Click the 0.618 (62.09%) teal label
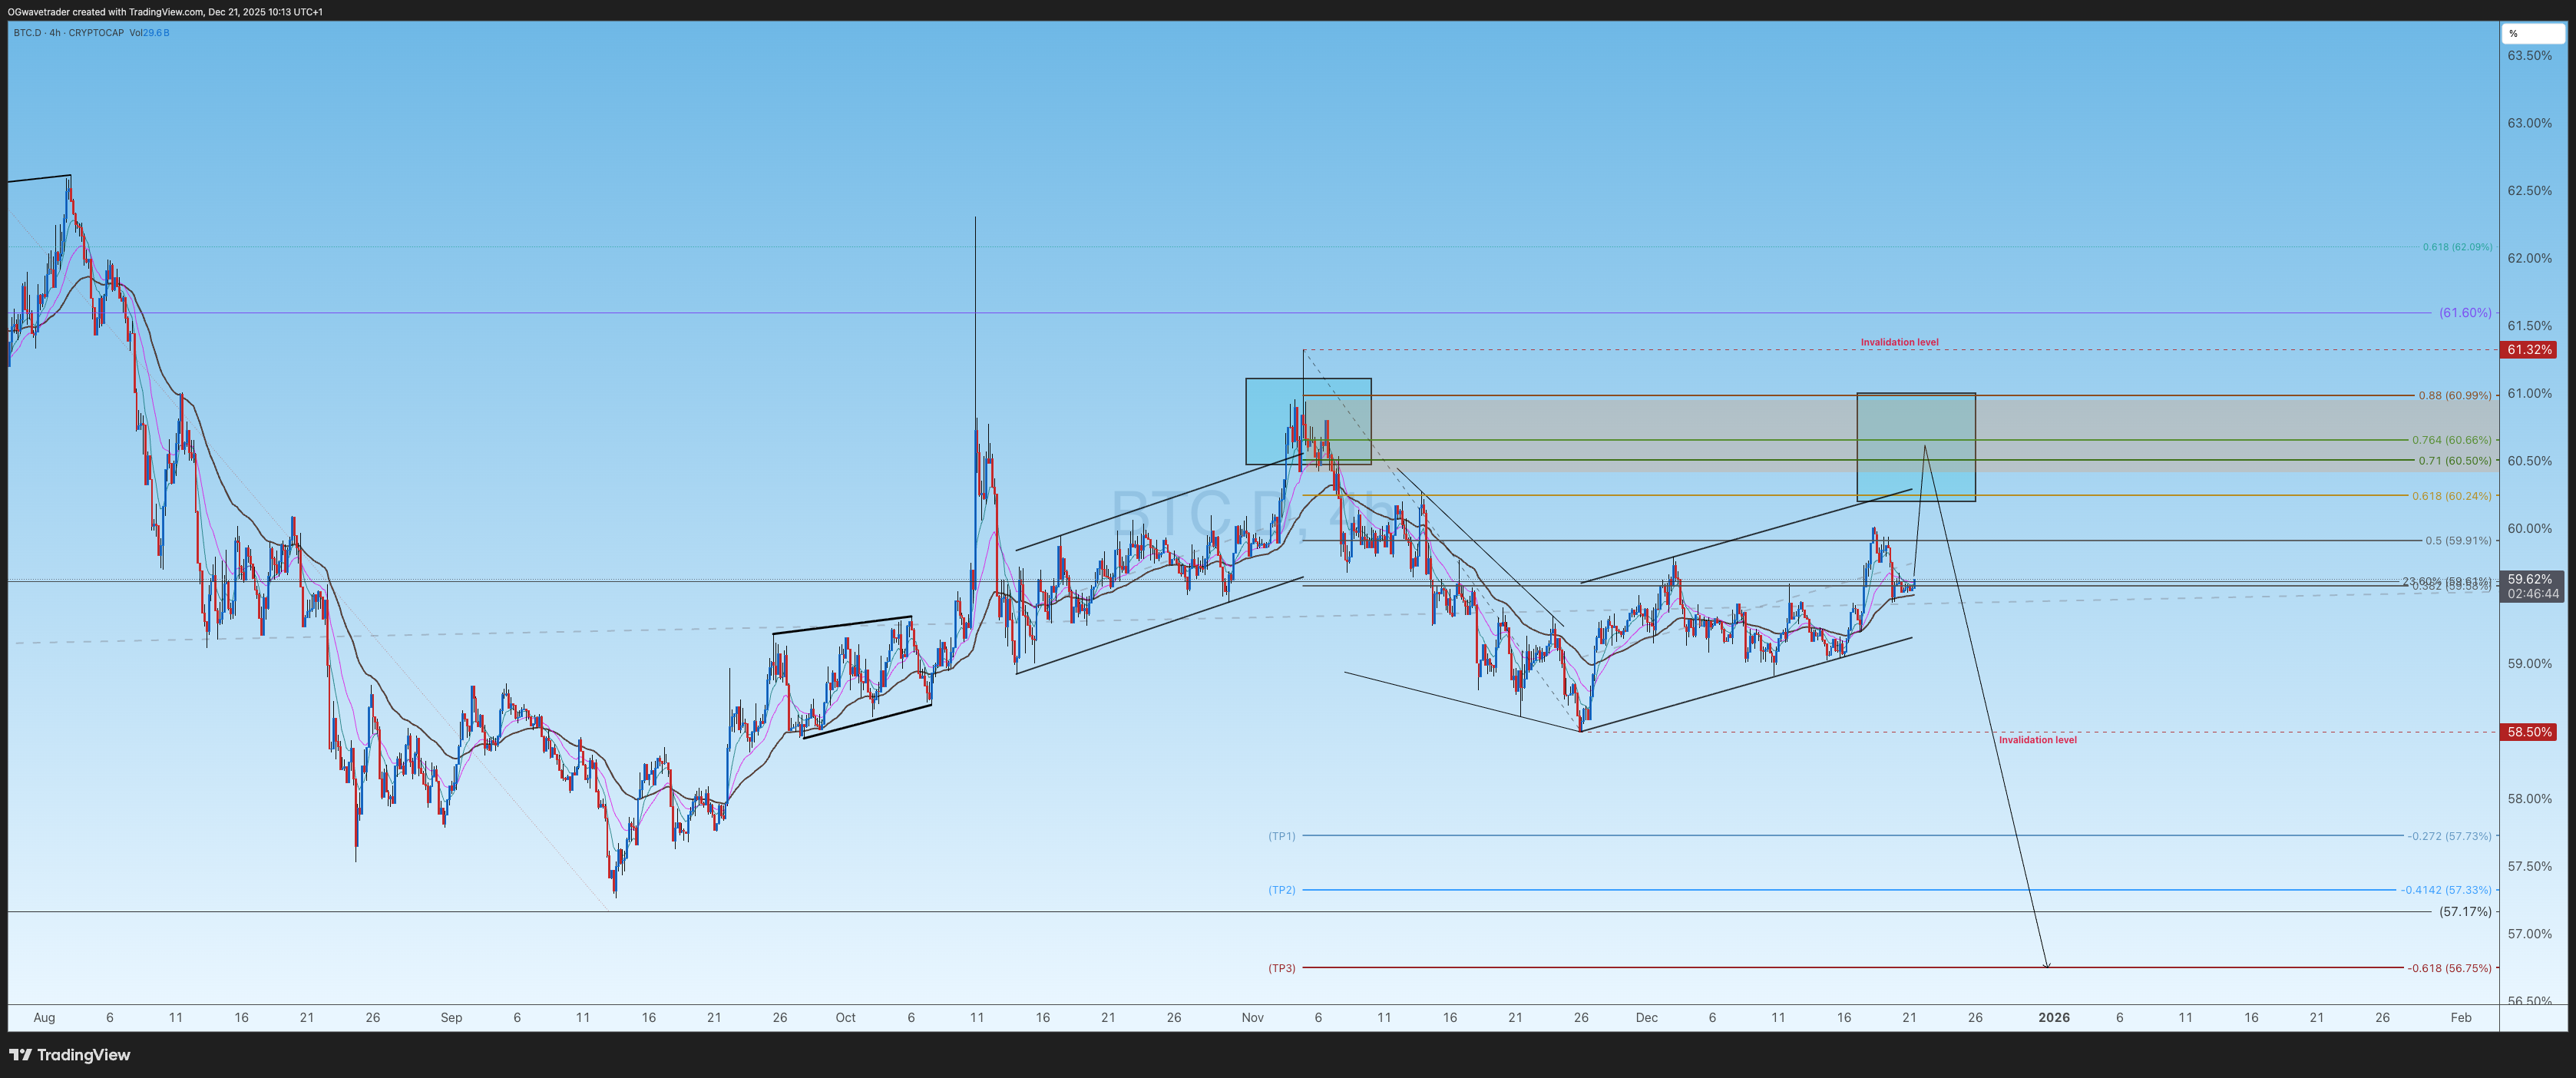This screenshot has width=2576, height=1078. pos(2457,247)
